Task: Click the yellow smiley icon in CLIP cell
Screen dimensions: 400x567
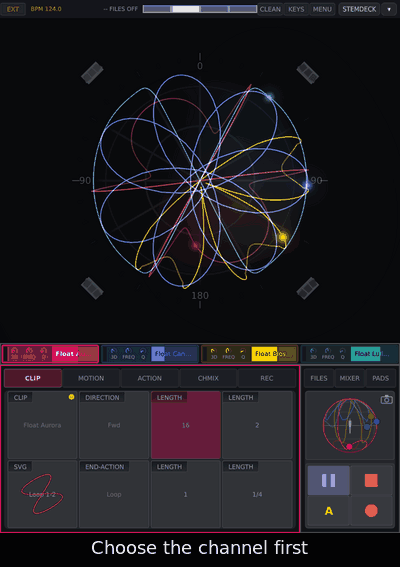Action: [x=71, y=397]
